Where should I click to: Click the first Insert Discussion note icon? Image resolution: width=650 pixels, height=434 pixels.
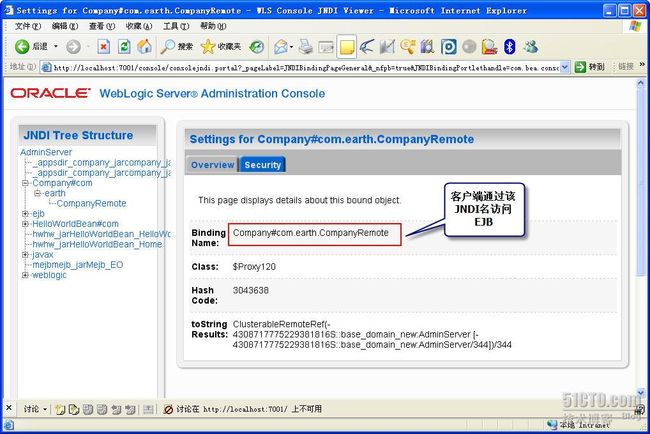coord(60,410)
